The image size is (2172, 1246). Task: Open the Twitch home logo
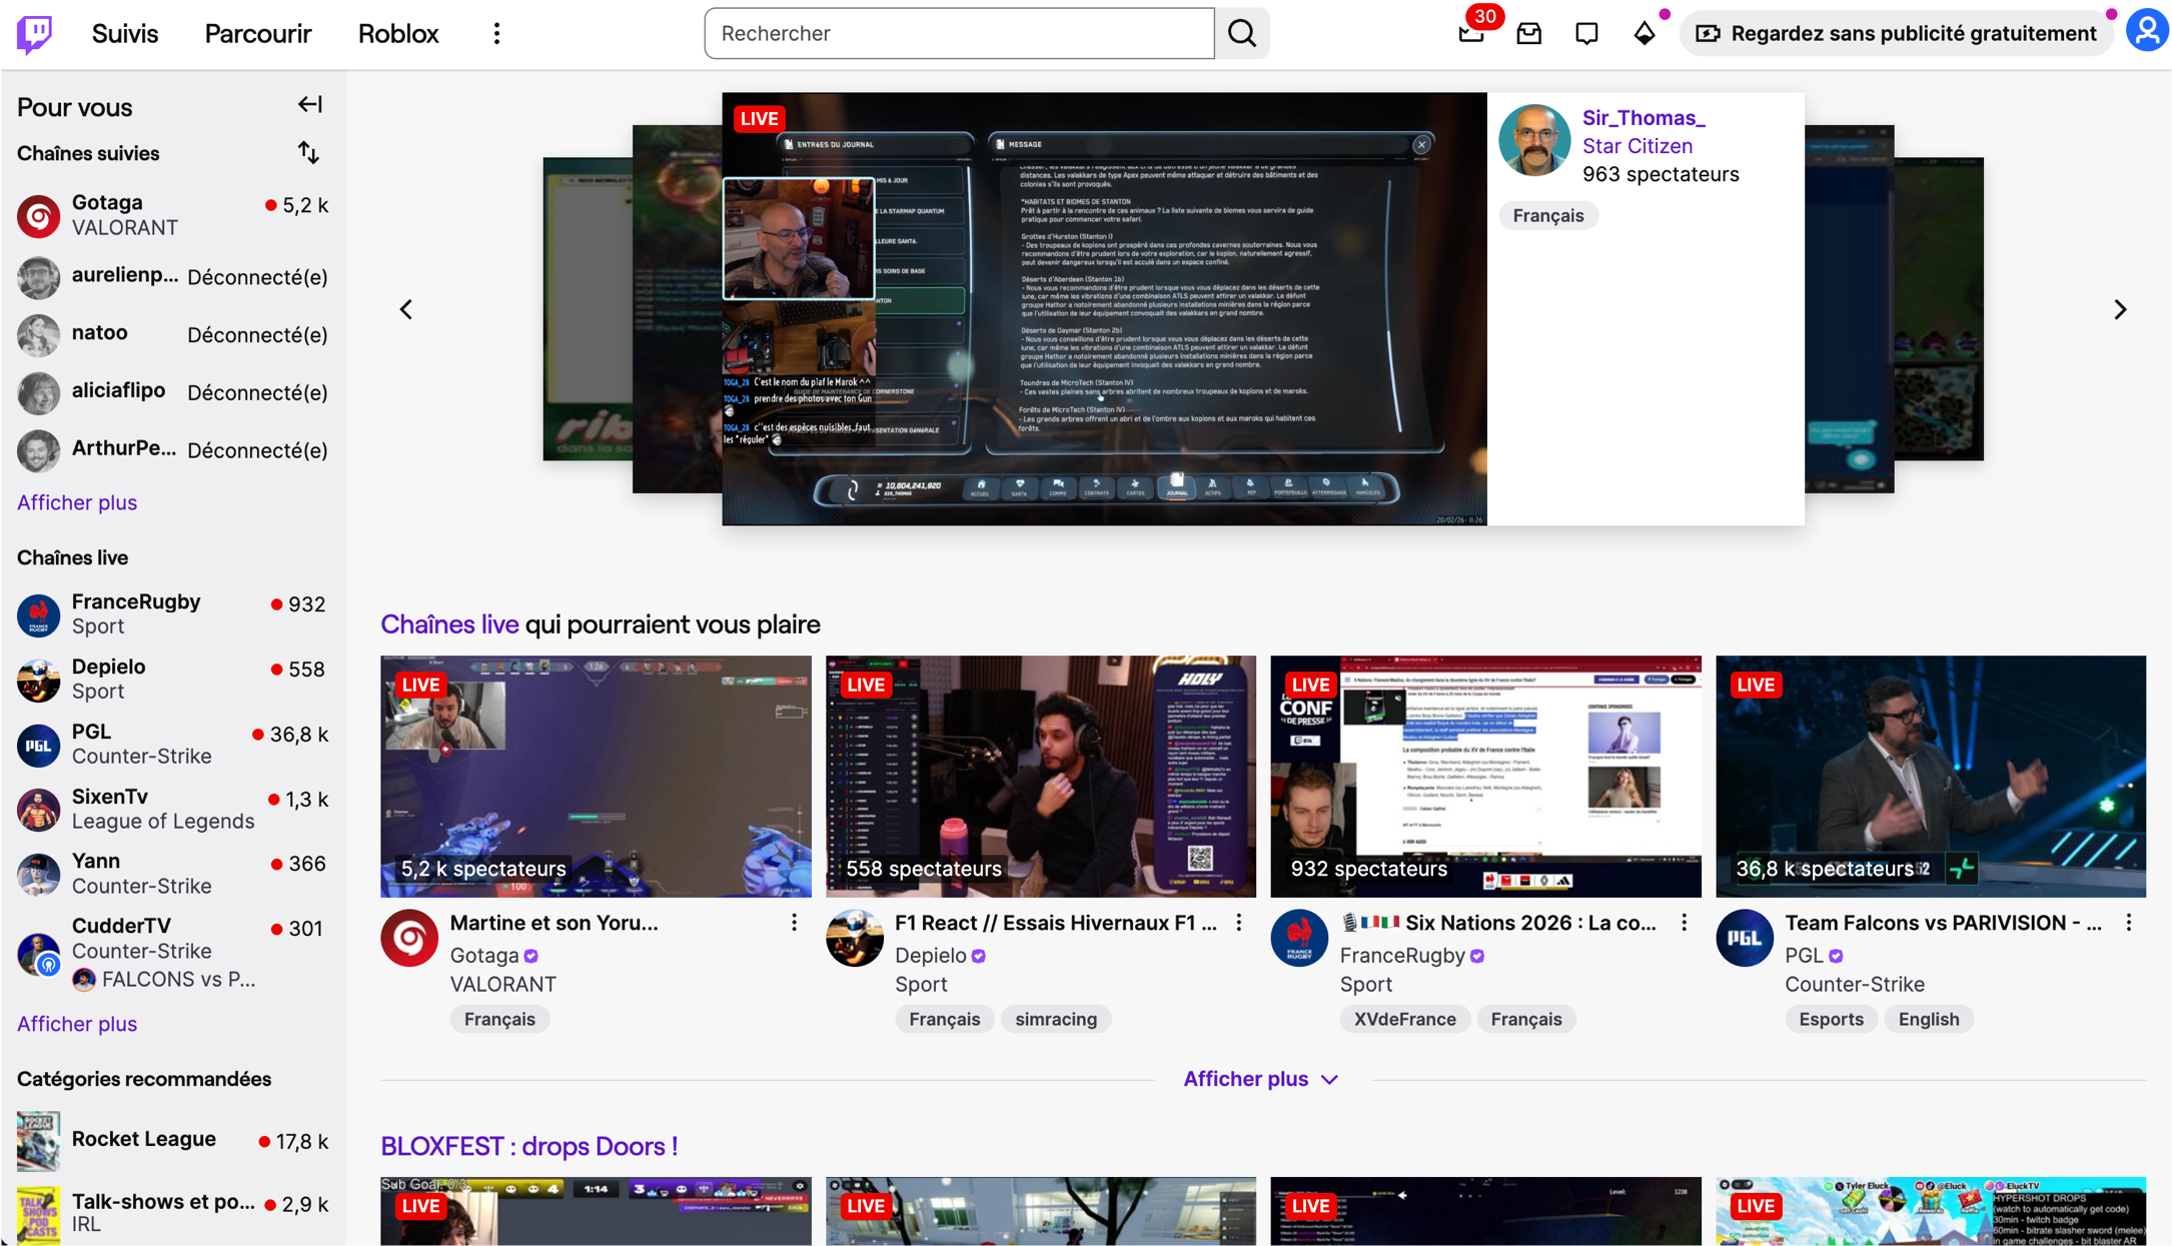[x=35, y=33]
